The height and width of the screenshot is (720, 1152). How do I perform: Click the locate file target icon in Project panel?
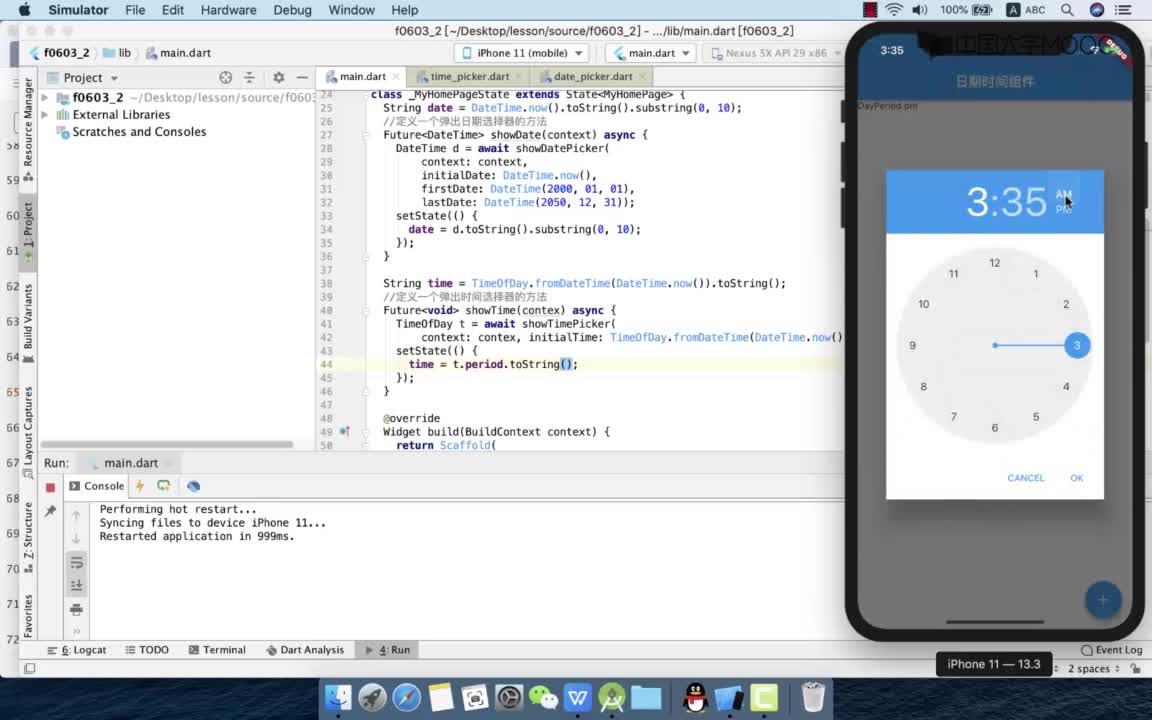pos(226,77)
